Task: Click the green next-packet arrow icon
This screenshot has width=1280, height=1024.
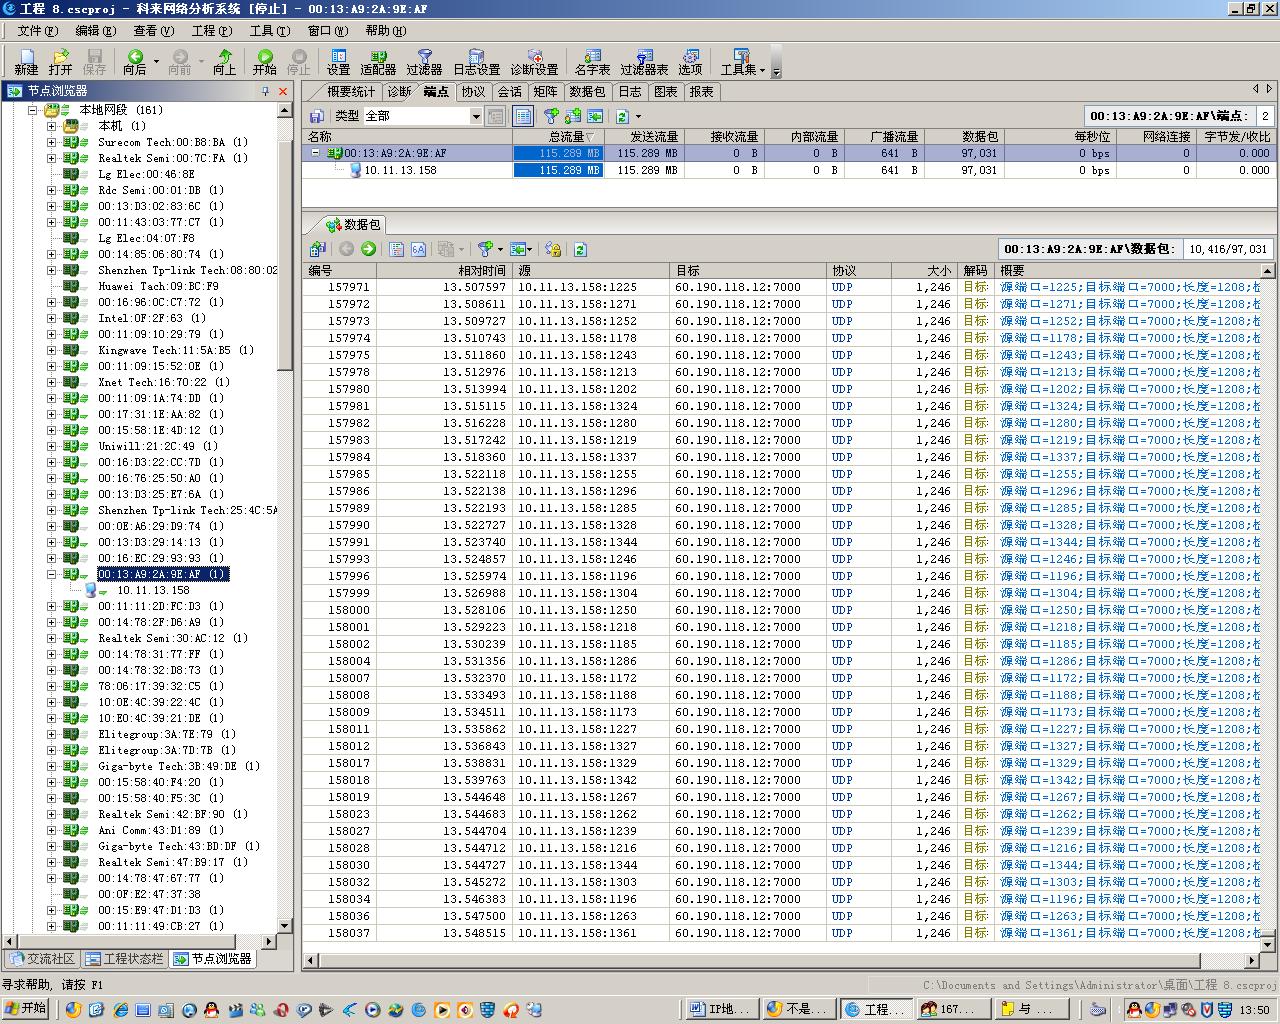Action: click(368, 249)
